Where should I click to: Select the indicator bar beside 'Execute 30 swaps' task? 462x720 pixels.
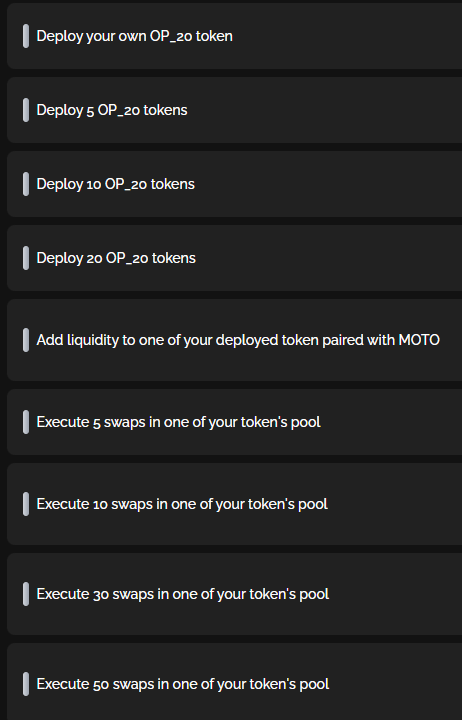pos(26,594)
